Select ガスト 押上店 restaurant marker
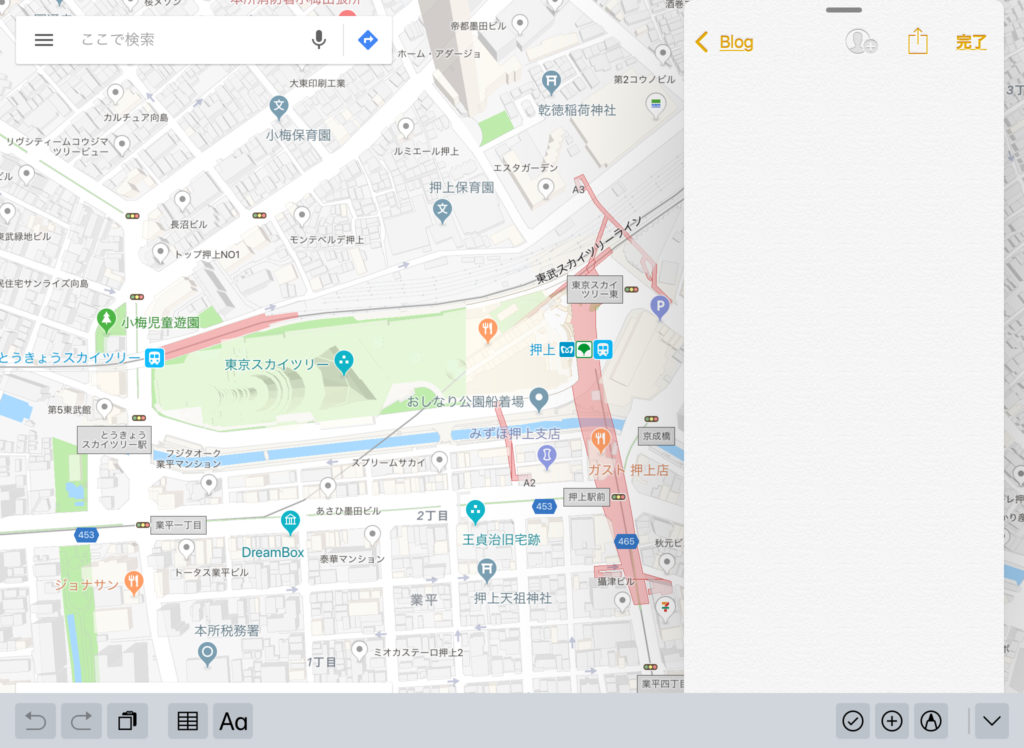Viewport: 1024px width, 748px height. pyautogui.click(x=600, y=440)
